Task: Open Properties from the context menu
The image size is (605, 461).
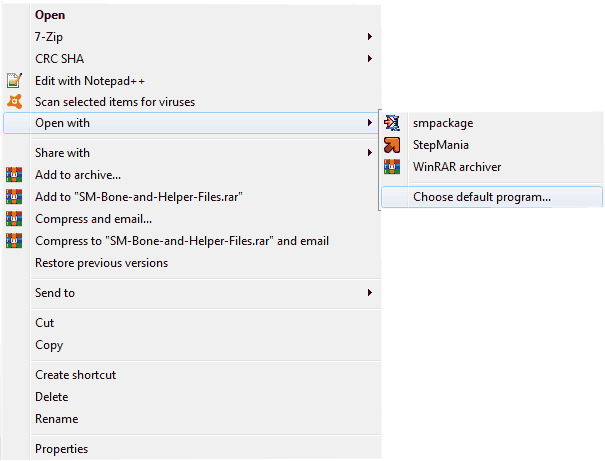Action: pos(192,449)
